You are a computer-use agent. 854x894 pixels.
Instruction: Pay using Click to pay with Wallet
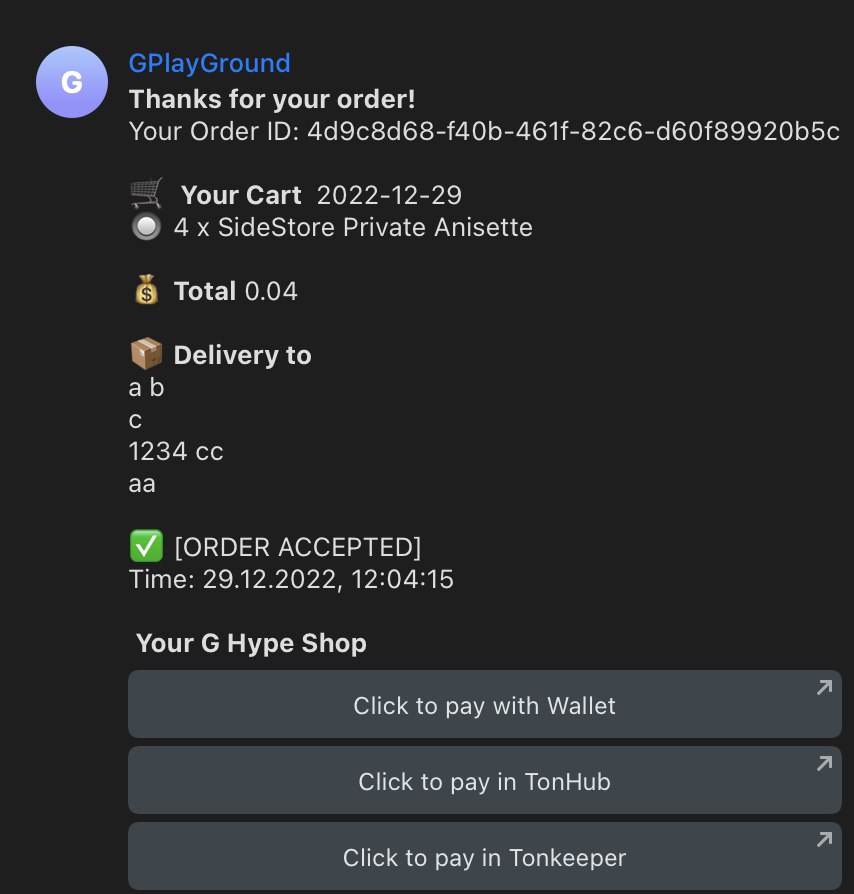tap(485, 704)
